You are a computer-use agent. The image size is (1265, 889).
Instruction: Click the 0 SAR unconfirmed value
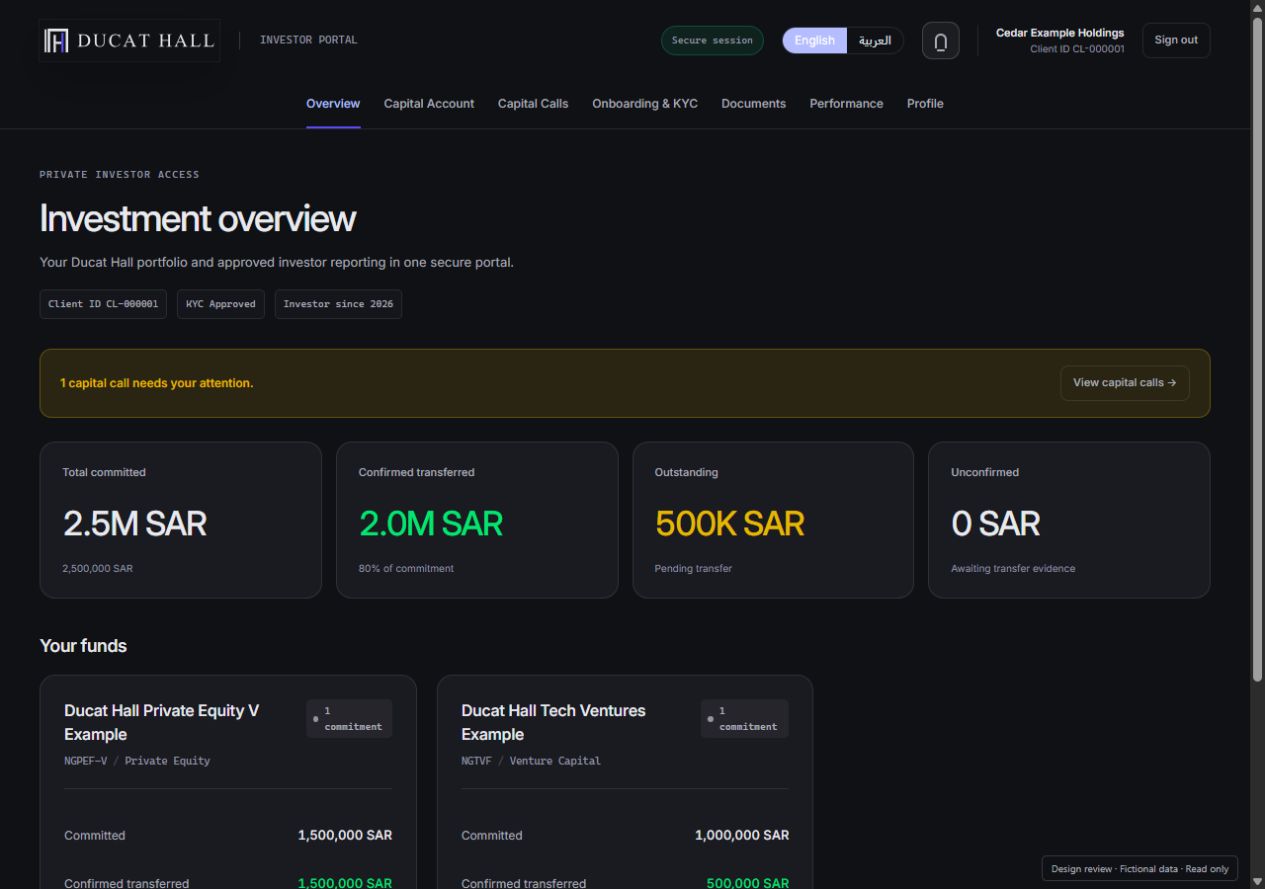coord(995,523)
